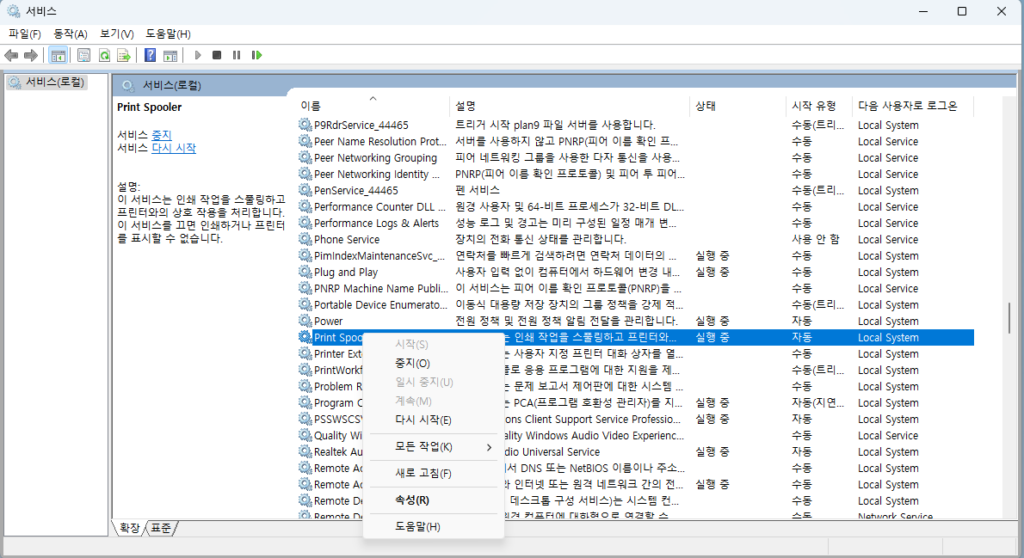Sort by the 시작 유형 column header
Screen dimensions: 1024x558
[819, 105]
